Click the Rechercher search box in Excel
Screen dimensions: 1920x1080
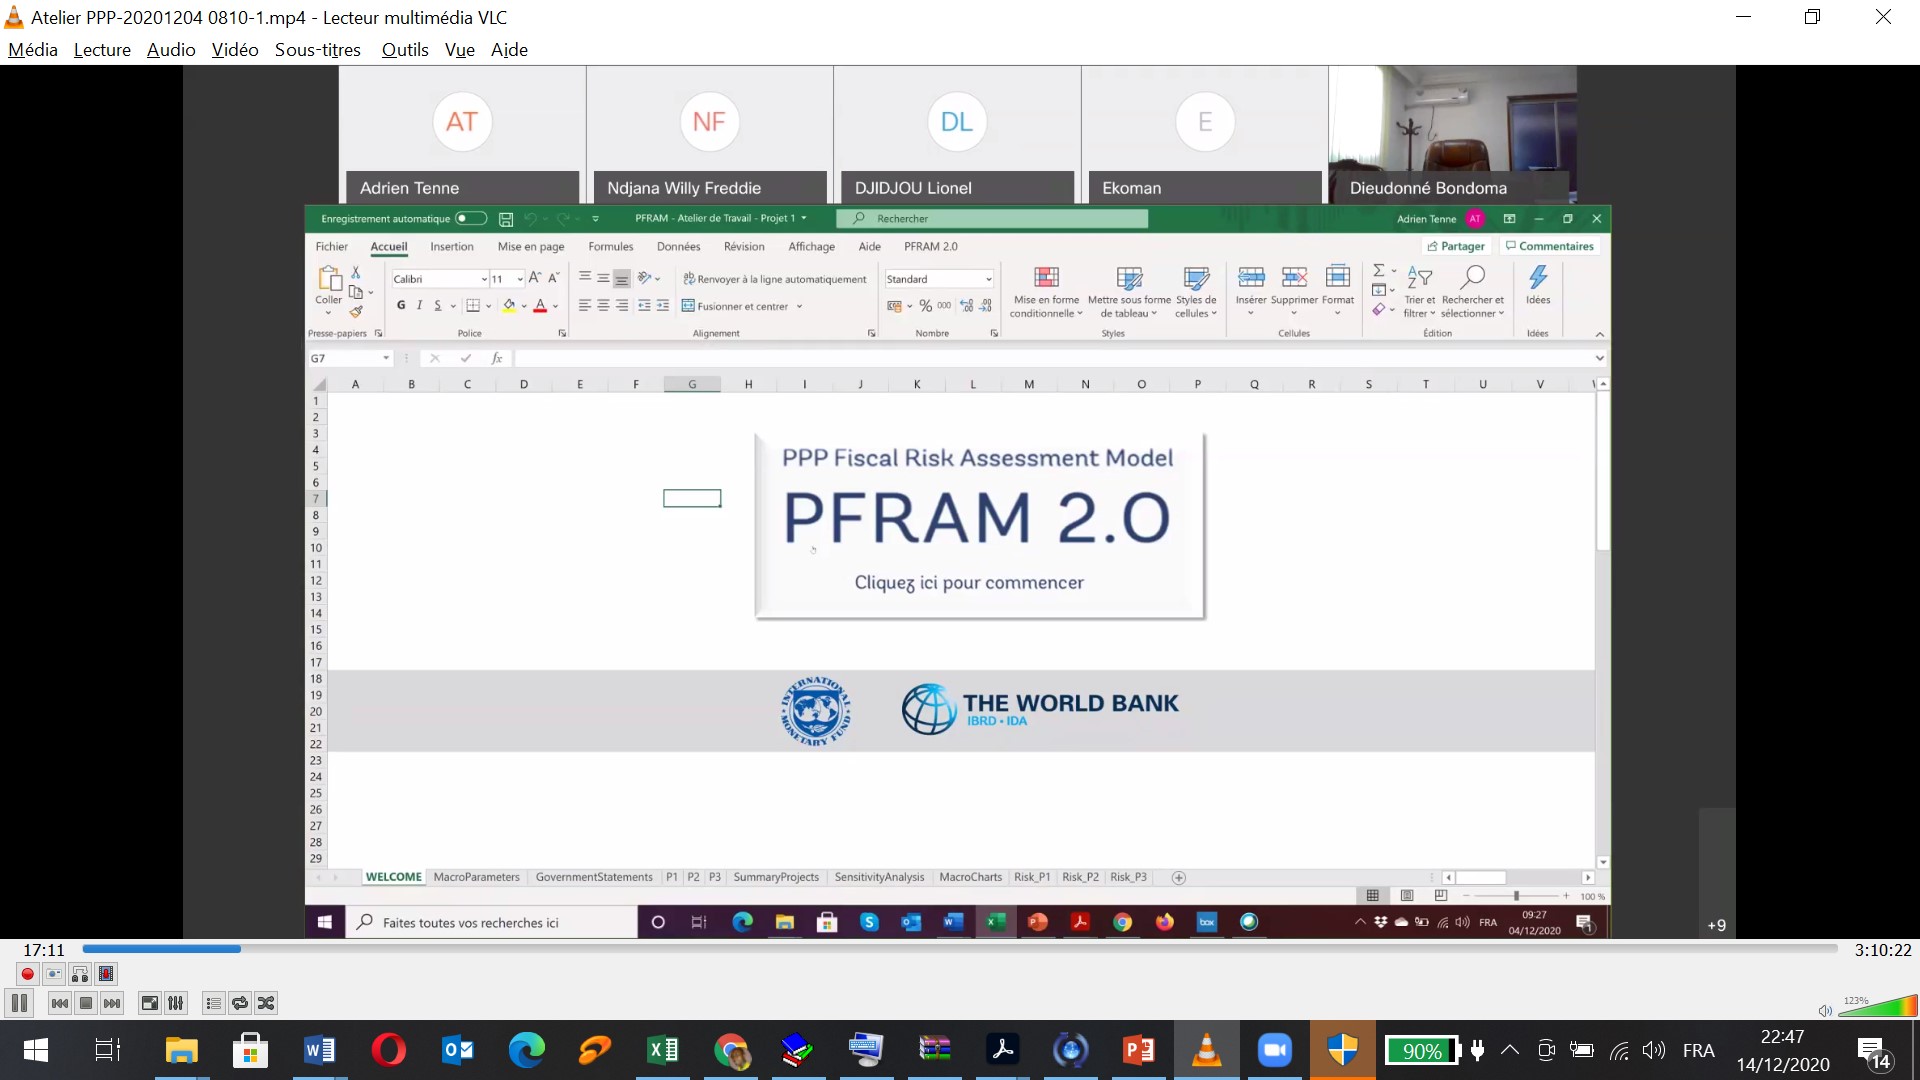993,219
